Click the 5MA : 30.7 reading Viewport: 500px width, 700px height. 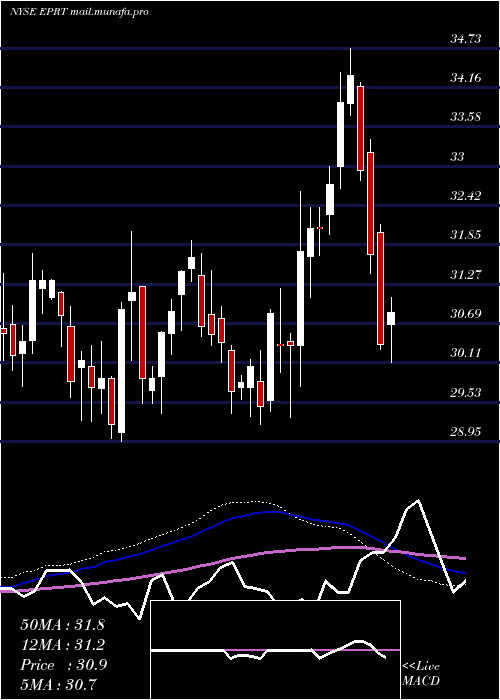click(58, 684)
